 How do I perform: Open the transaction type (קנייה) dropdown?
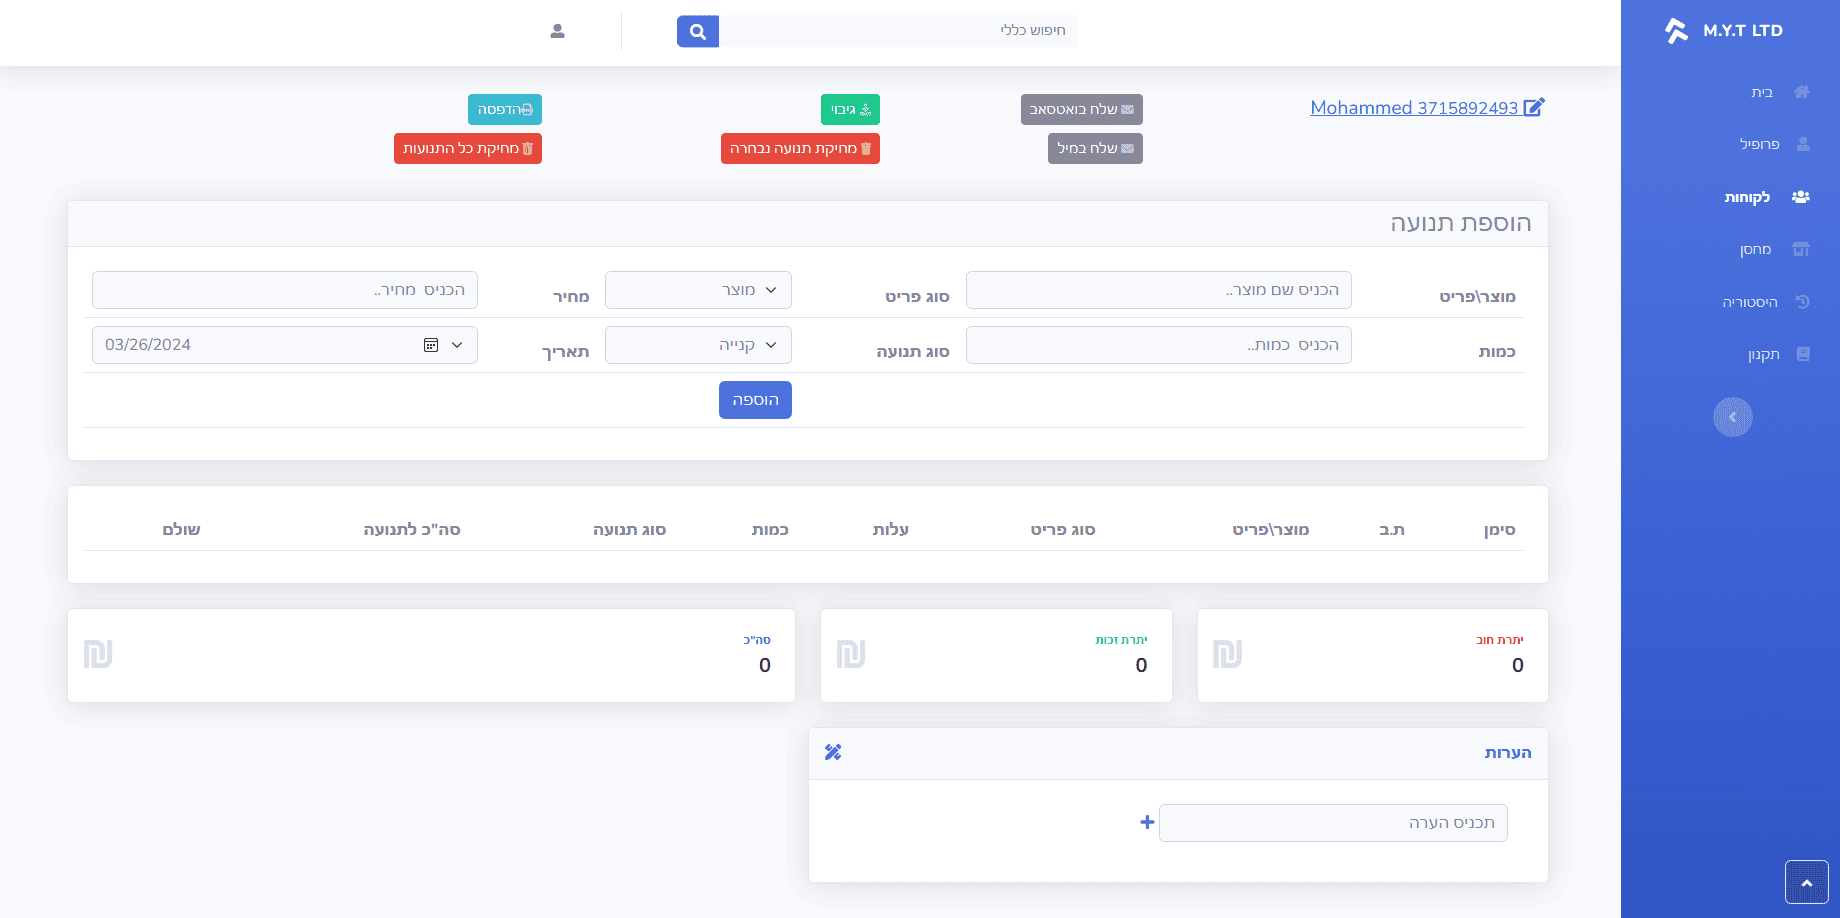click(697, 344)
